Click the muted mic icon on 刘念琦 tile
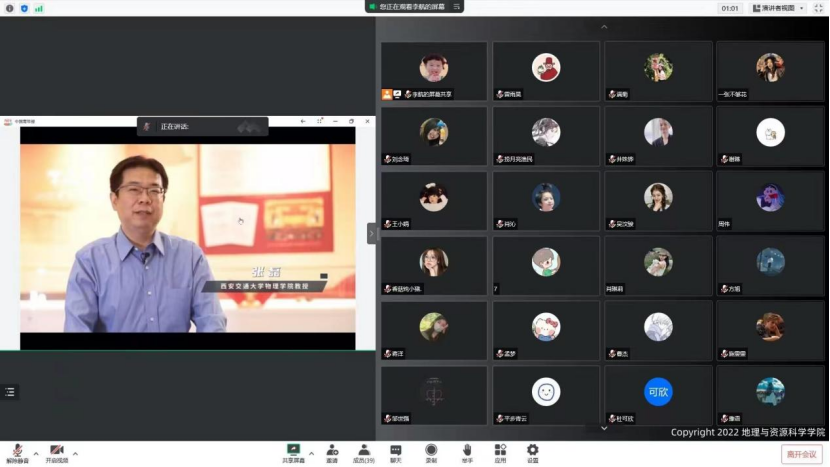This screenshot has height=467, width=830. tap(388, 159)
